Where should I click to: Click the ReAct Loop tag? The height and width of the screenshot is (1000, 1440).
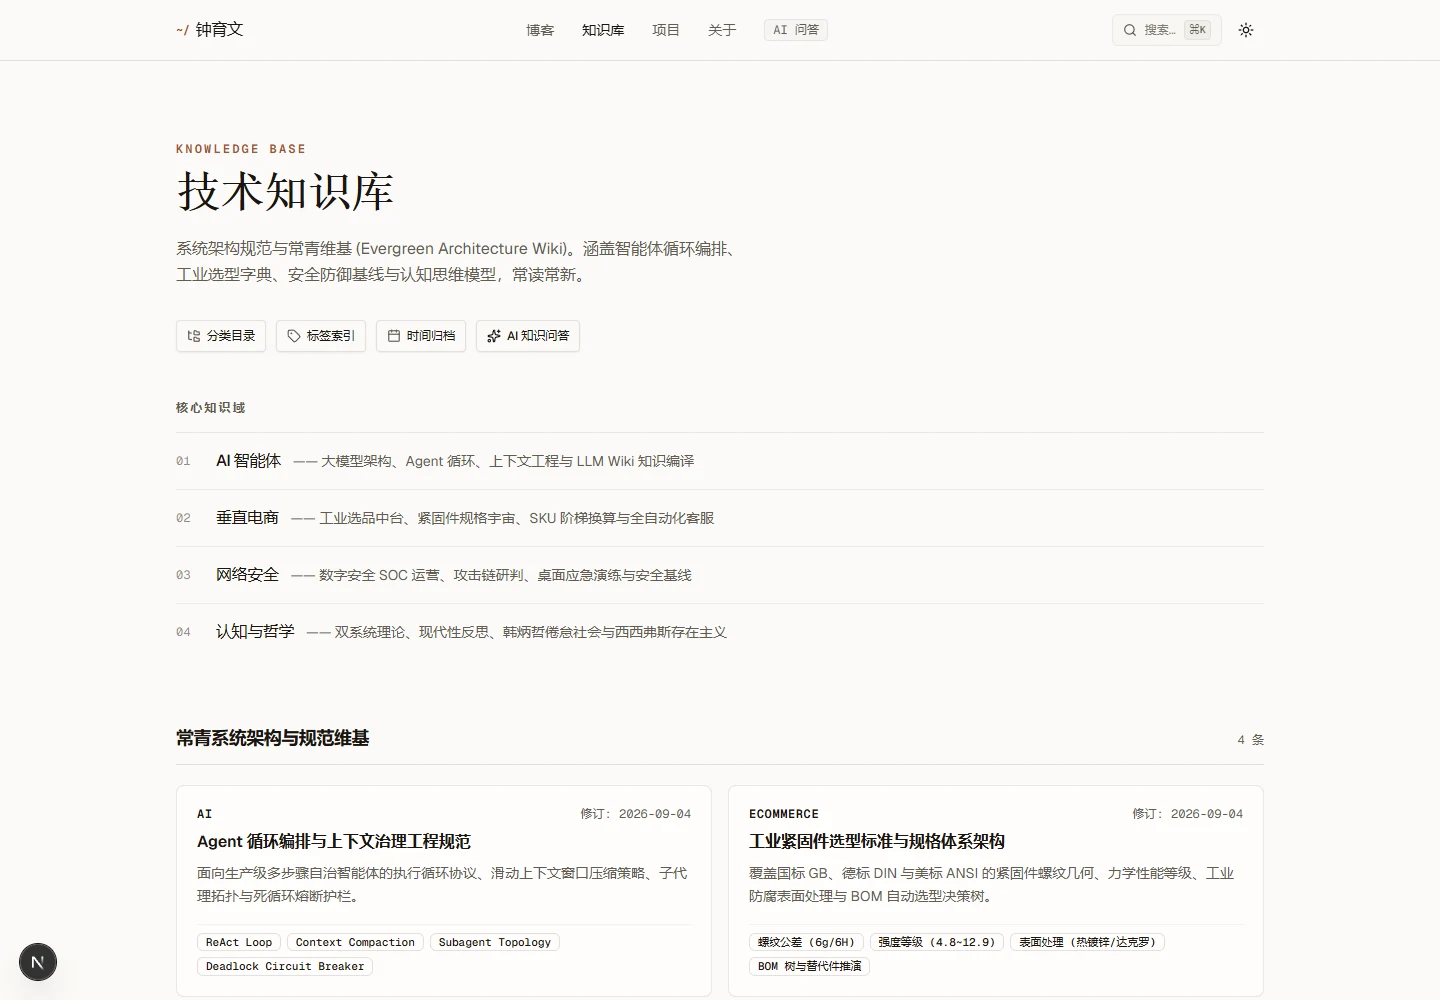coord(239,942)
